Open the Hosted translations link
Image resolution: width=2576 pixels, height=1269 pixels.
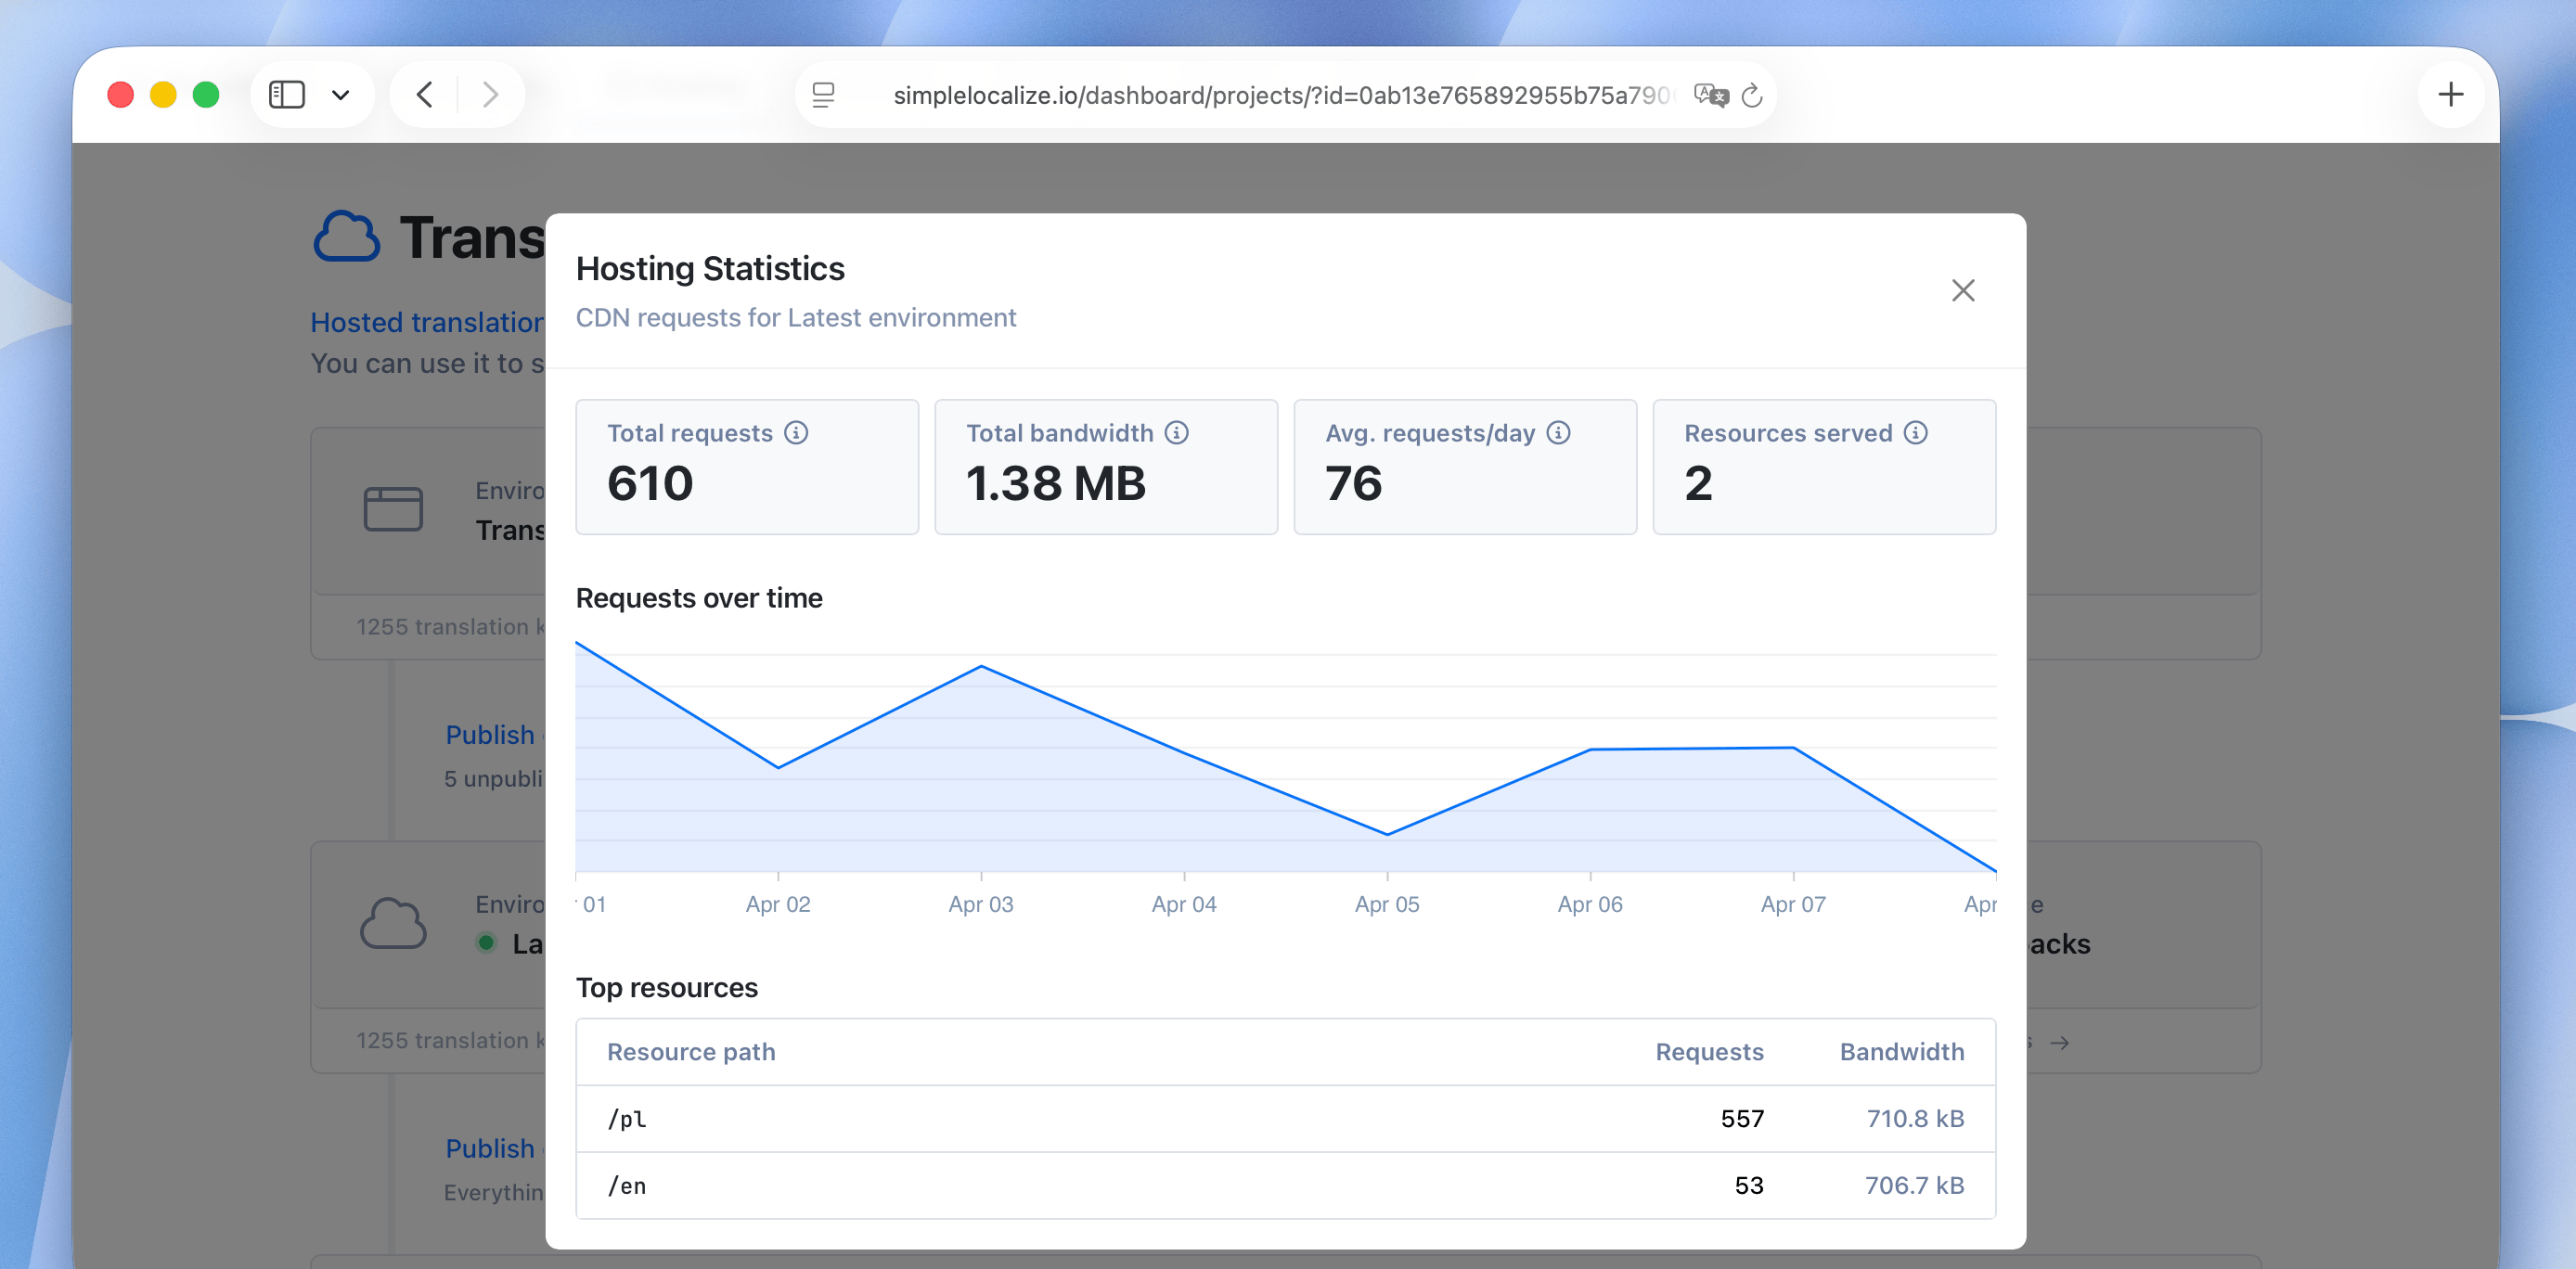(x=425, y=321)
